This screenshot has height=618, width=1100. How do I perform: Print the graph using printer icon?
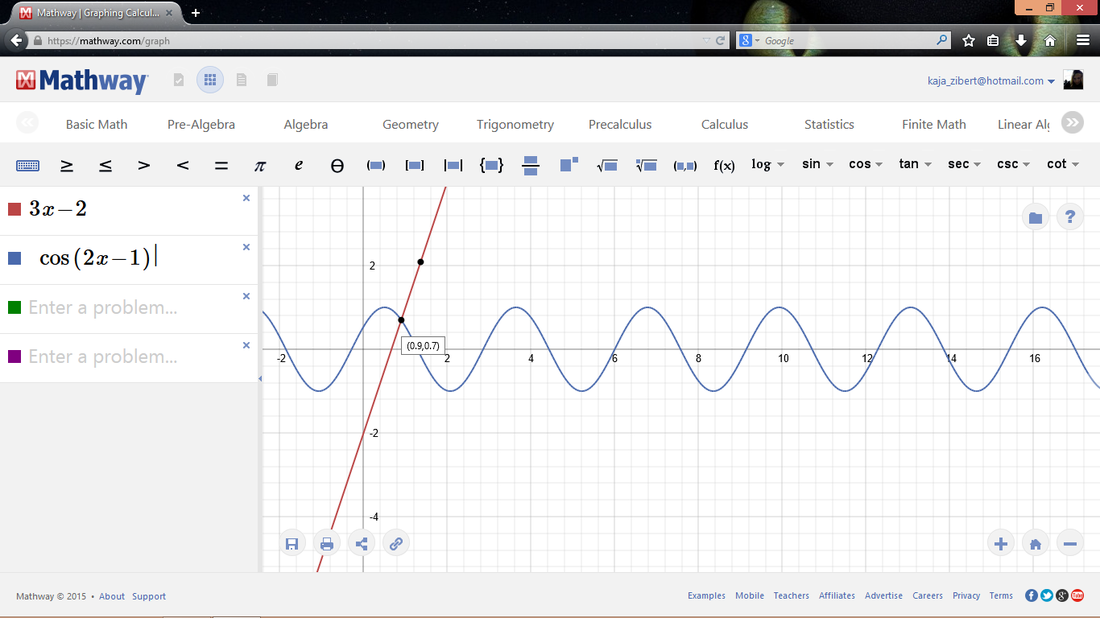tap(326, 544)
